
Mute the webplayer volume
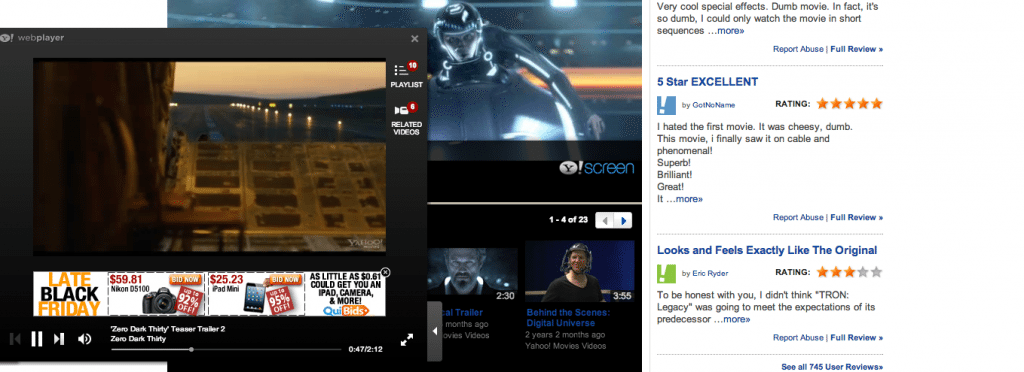coord(84,339)
